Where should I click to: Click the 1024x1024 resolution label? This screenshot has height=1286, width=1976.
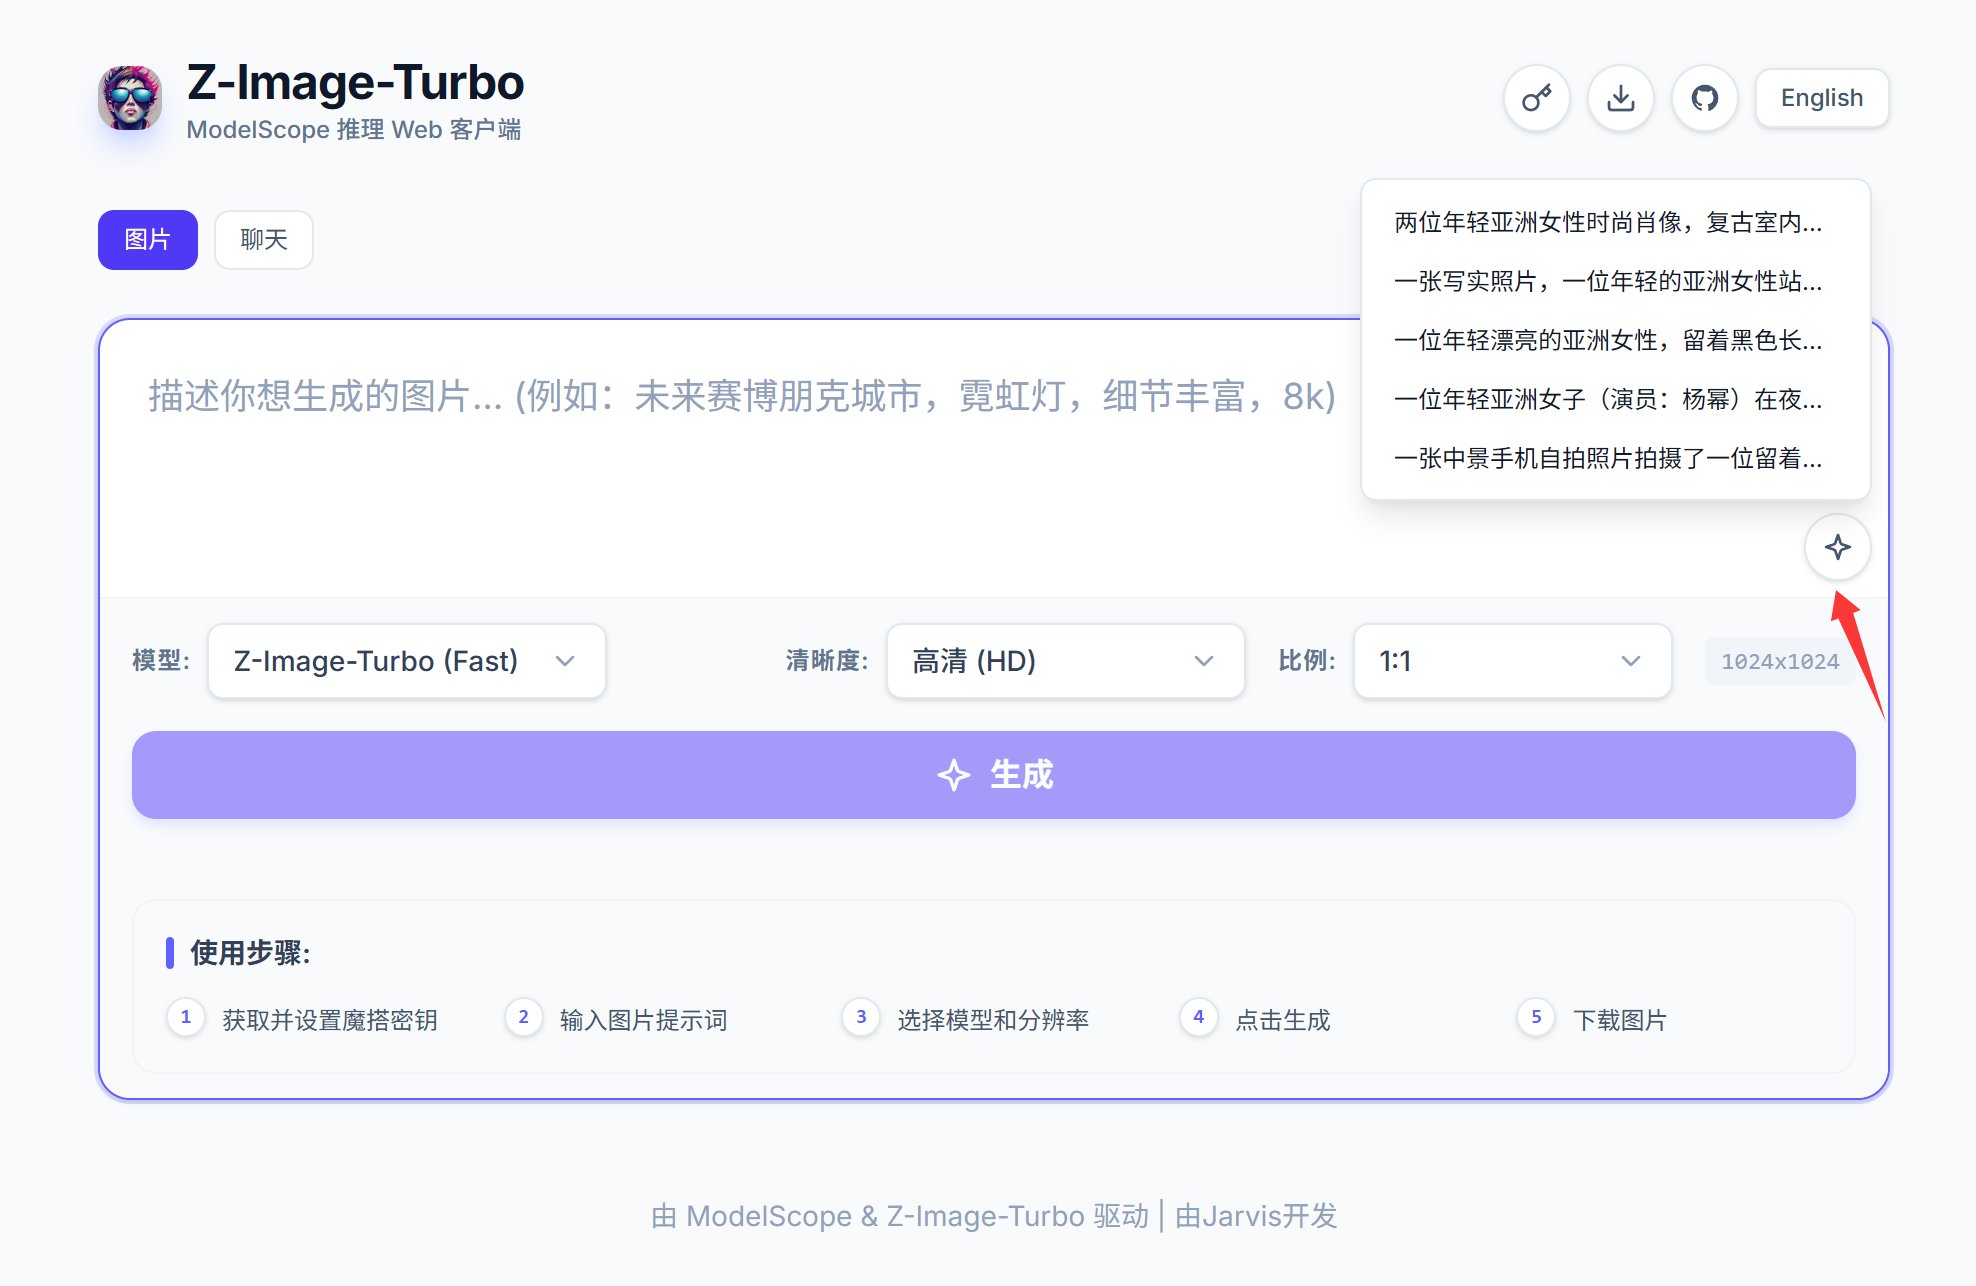click(1779, 661)
